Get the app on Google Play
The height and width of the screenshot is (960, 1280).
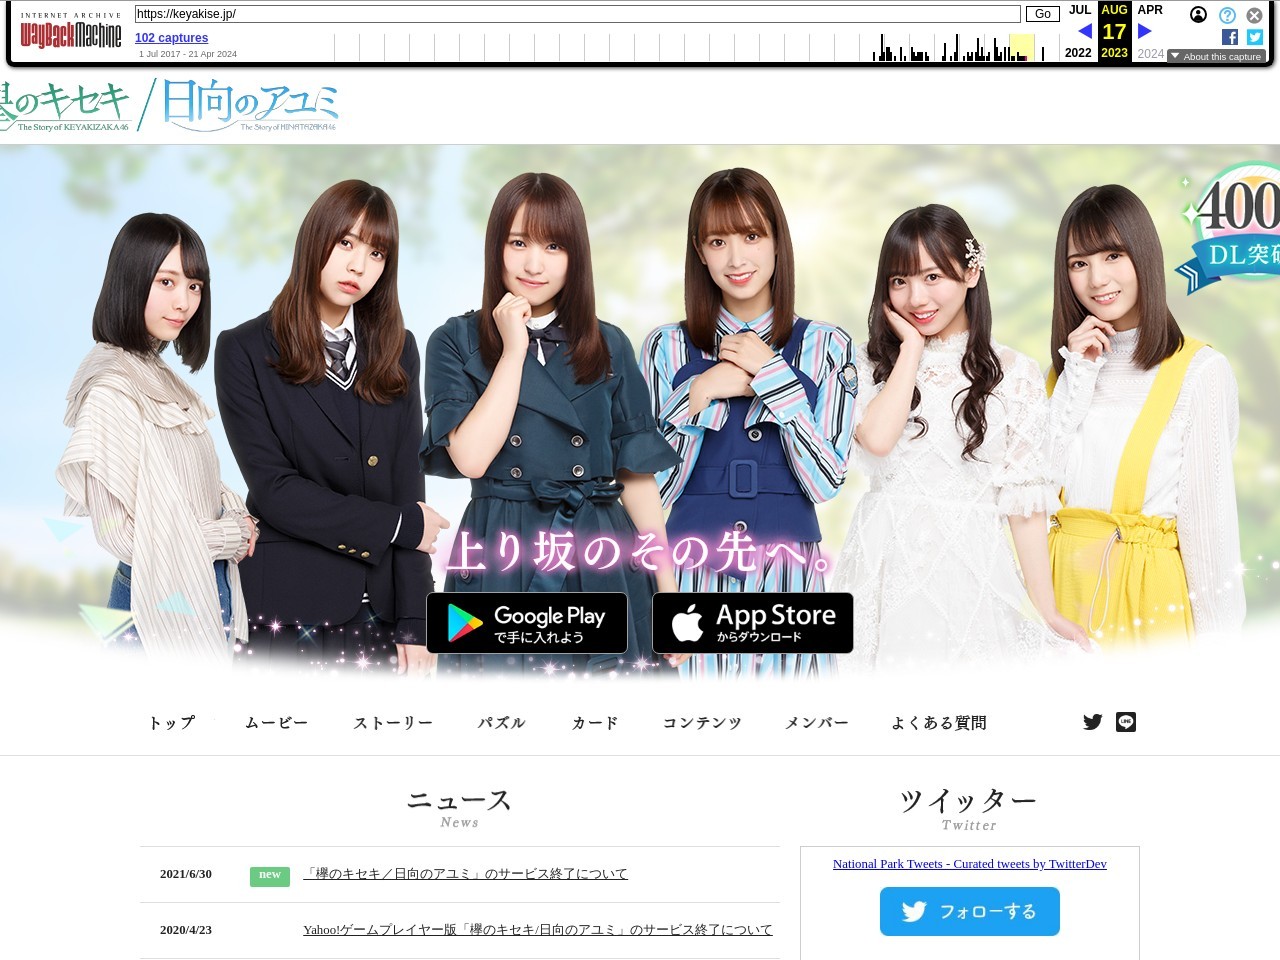[x=527, y=623]
